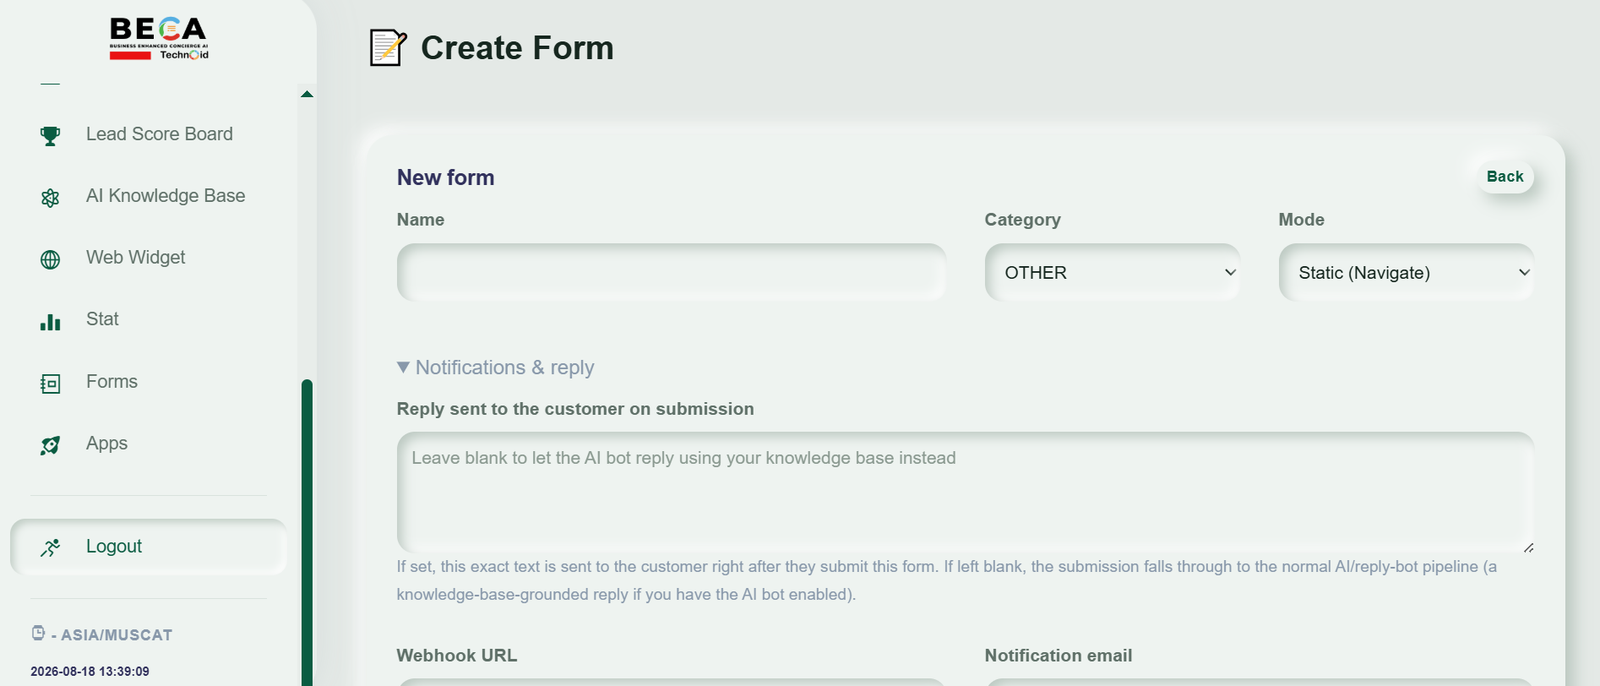This screenshot has width=1600, height=686.
Task: Click the AI Knowledge Base atom icon
Action: [x=50, y=197]
